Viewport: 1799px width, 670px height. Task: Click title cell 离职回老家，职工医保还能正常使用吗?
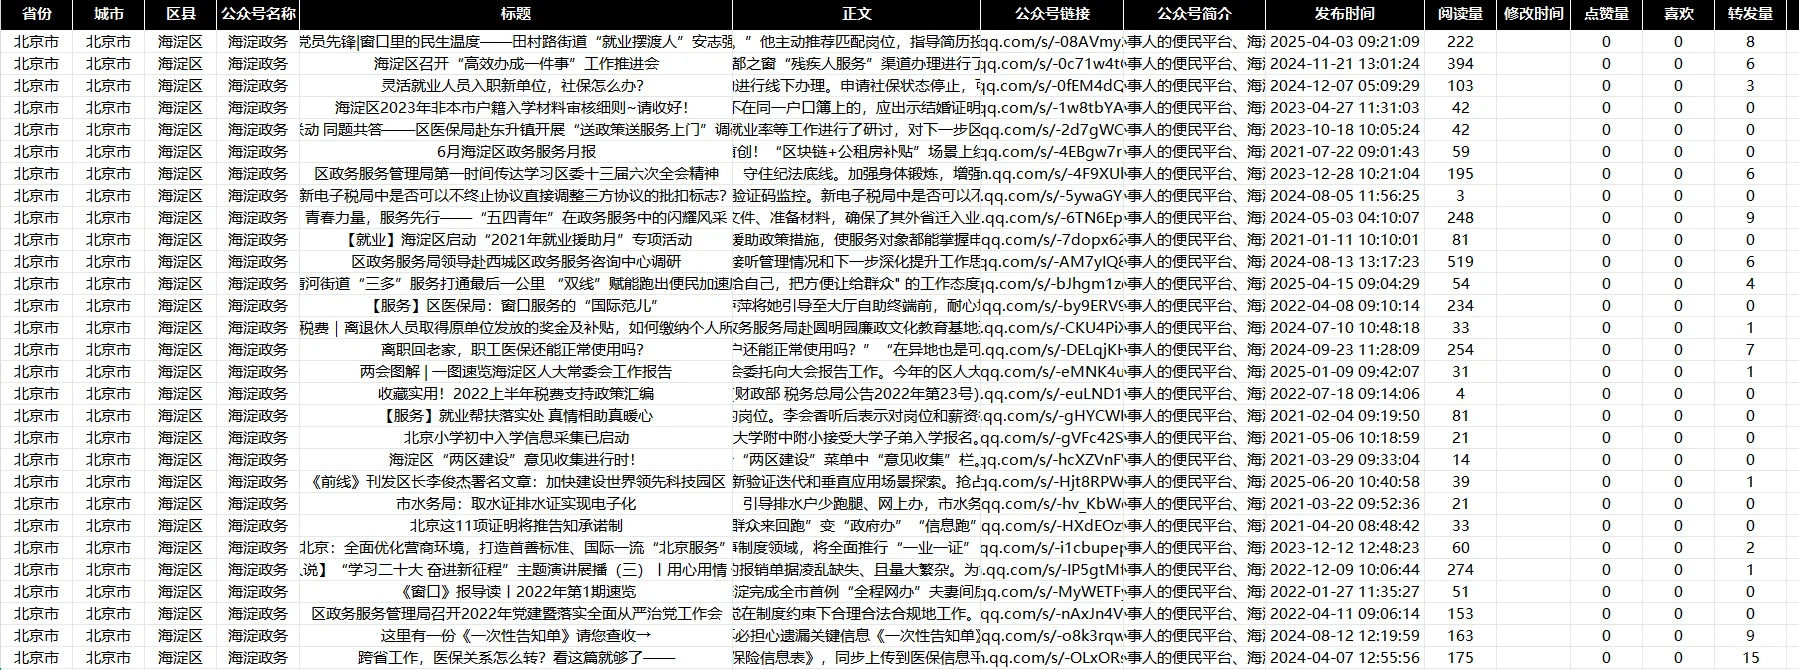click(516, 349)
